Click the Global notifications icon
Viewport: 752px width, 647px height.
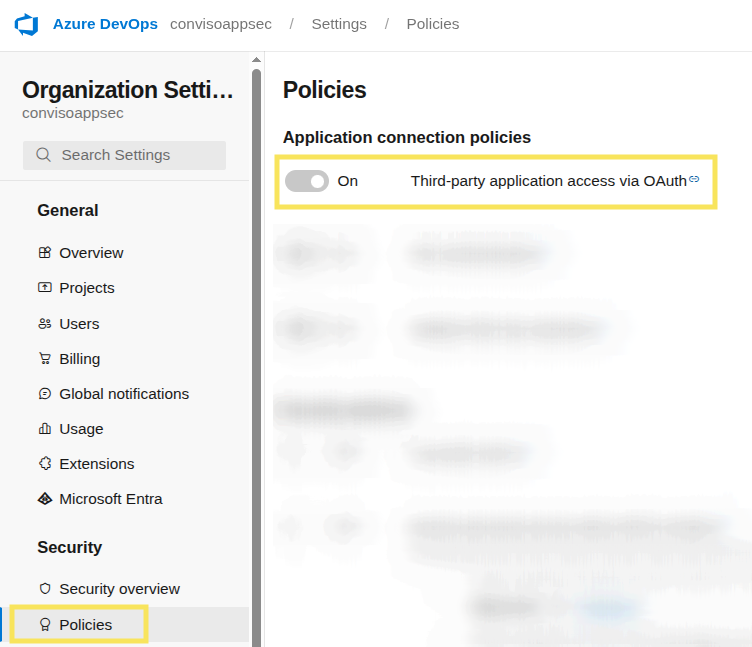point(44,394)
